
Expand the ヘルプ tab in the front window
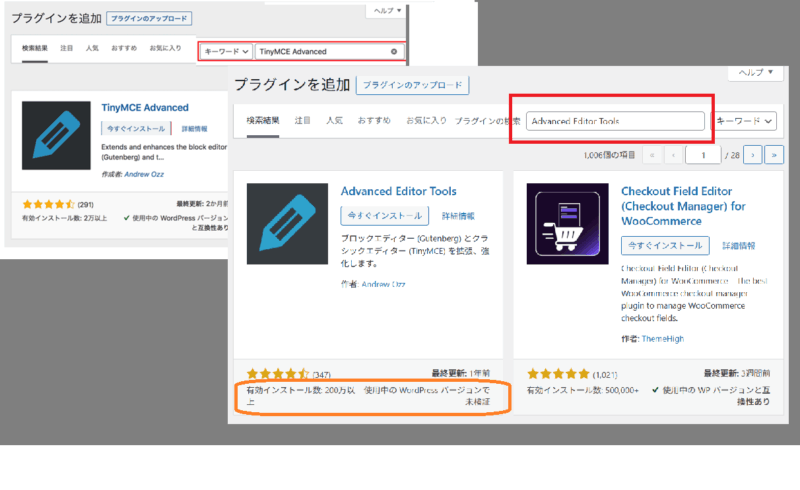point(756,72)
